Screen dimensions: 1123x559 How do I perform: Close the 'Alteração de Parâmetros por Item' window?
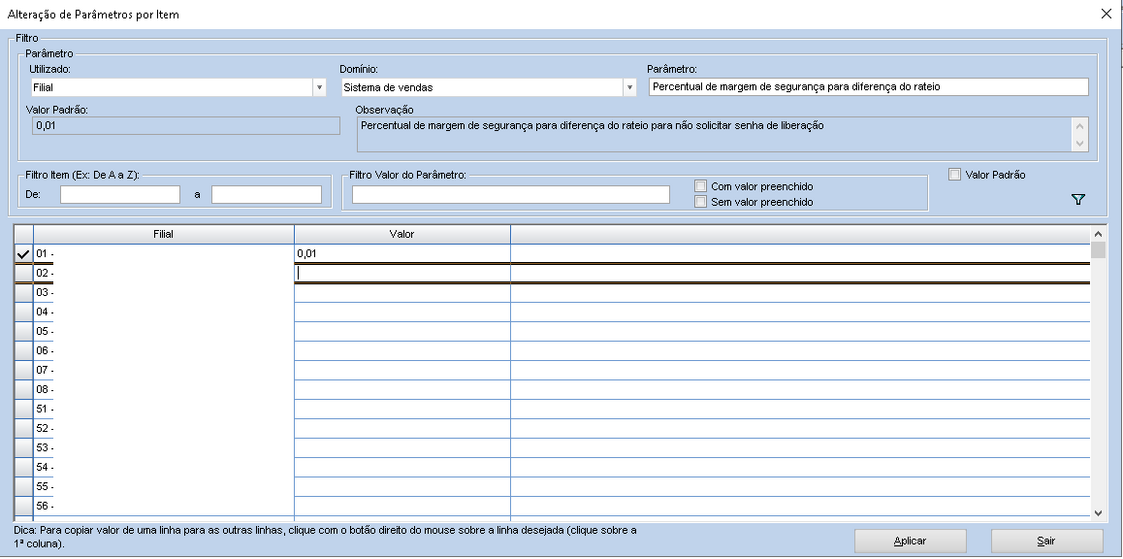[x=1105, y=14]
